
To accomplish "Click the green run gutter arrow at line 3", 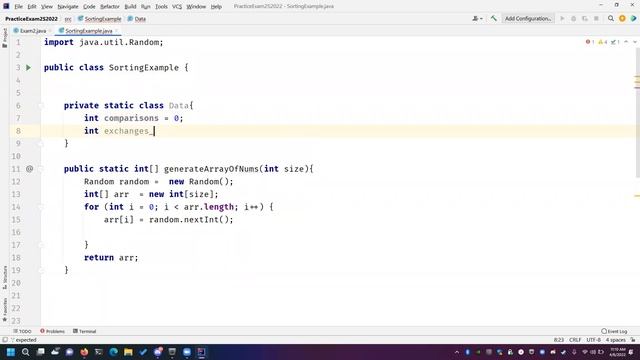I will (x=29, y=68).
